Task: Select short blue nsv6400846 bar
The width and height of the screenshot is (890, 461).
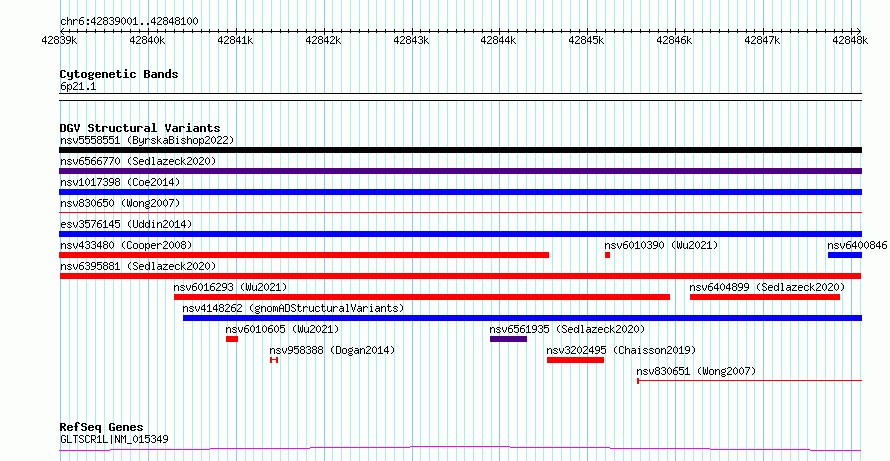Action: (x=845, y=255)
